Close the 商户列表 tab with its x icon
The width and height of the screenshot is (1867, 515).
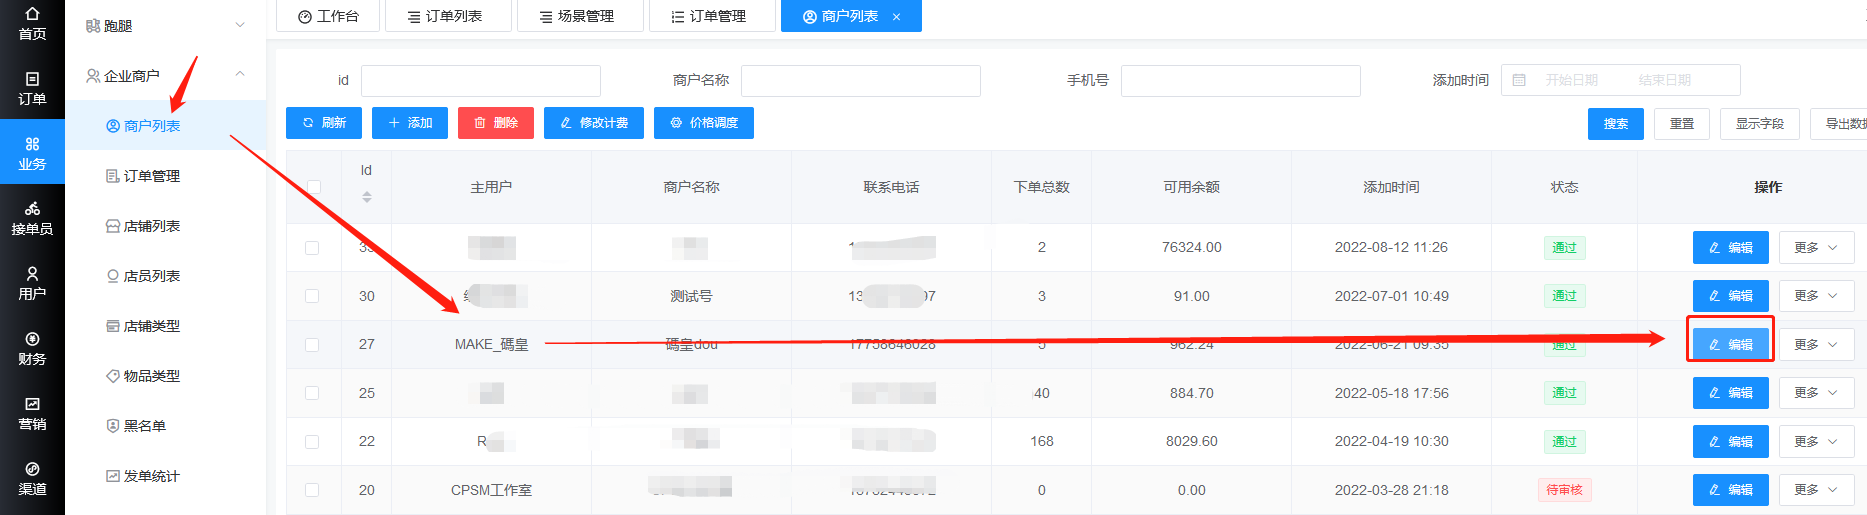coord(896,17)
